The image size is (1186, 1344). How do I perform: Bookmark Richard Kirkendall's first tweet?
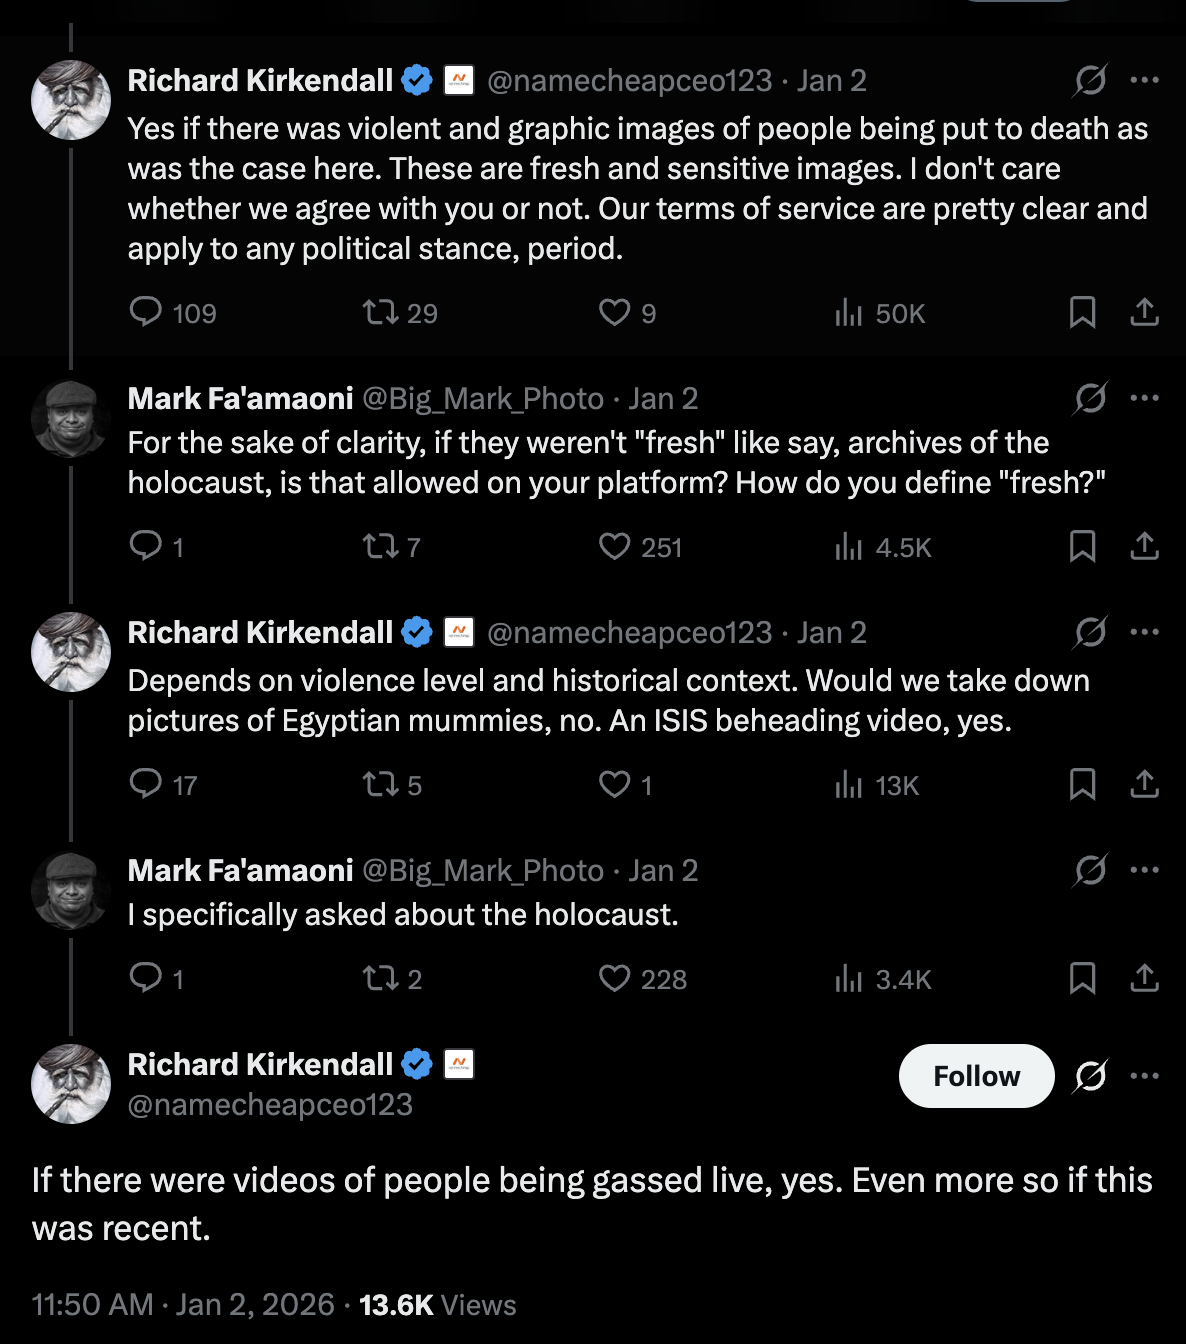(x=1082, y=312)
